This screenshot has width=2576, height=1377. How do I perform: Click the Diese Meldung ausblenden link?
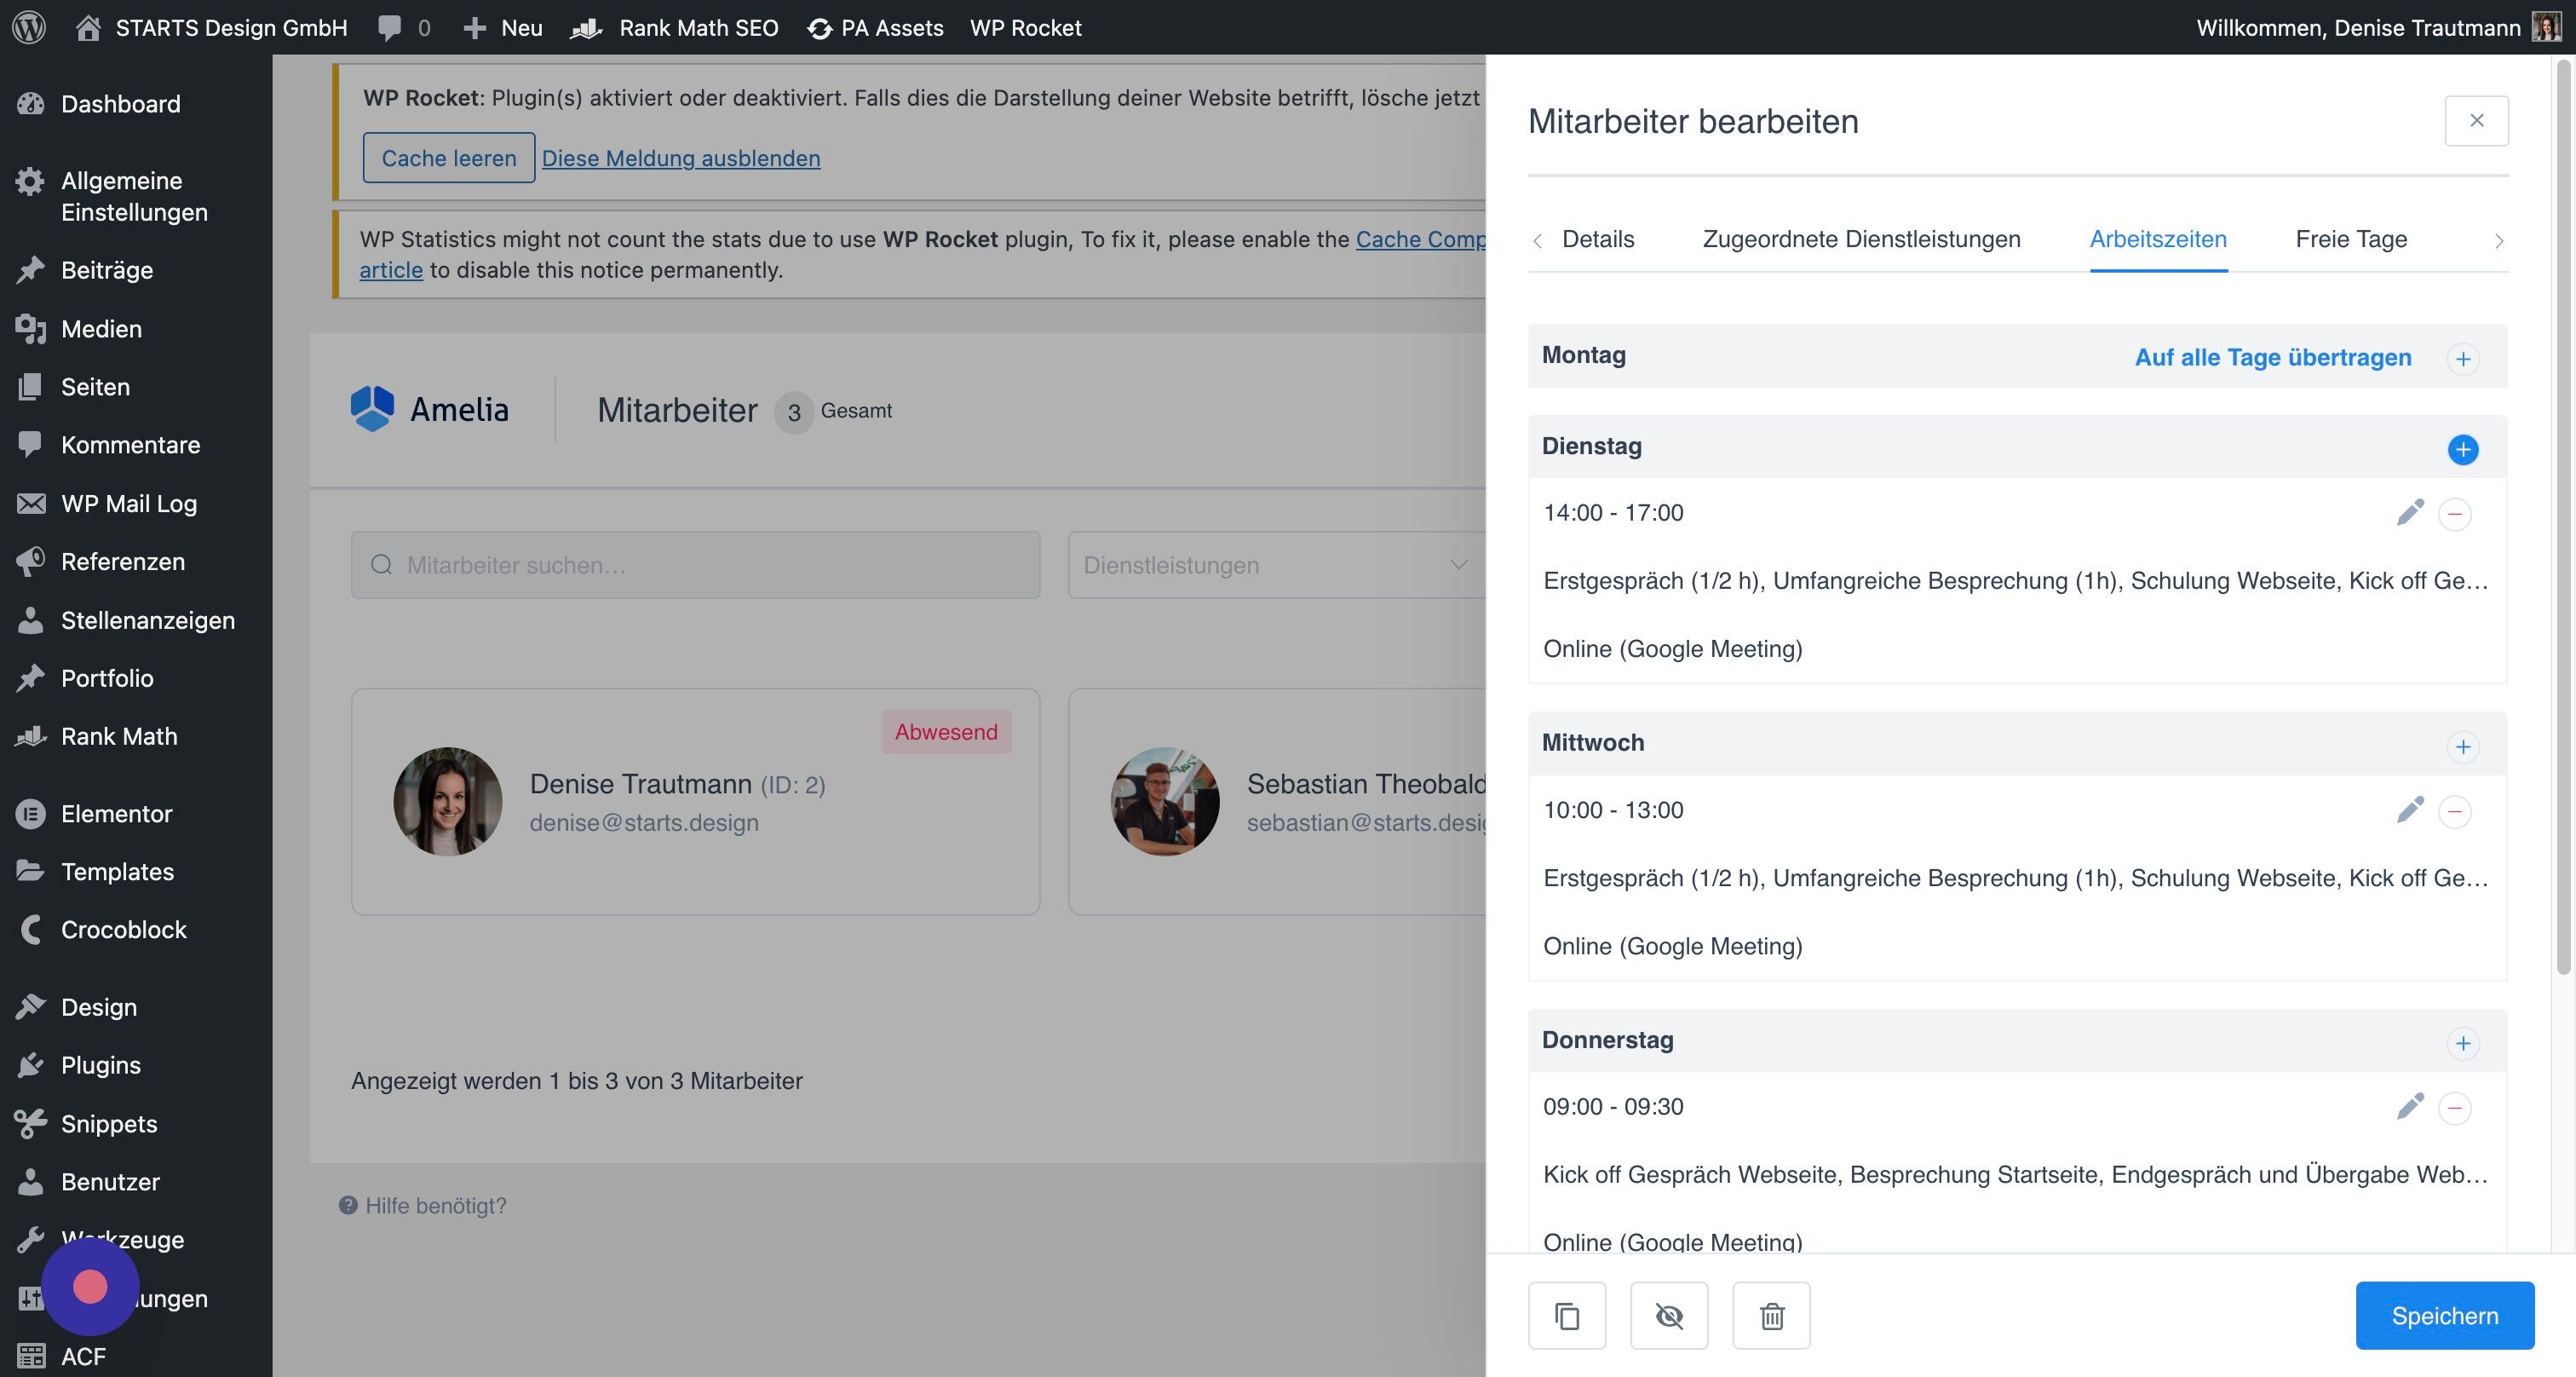[681, 158]
